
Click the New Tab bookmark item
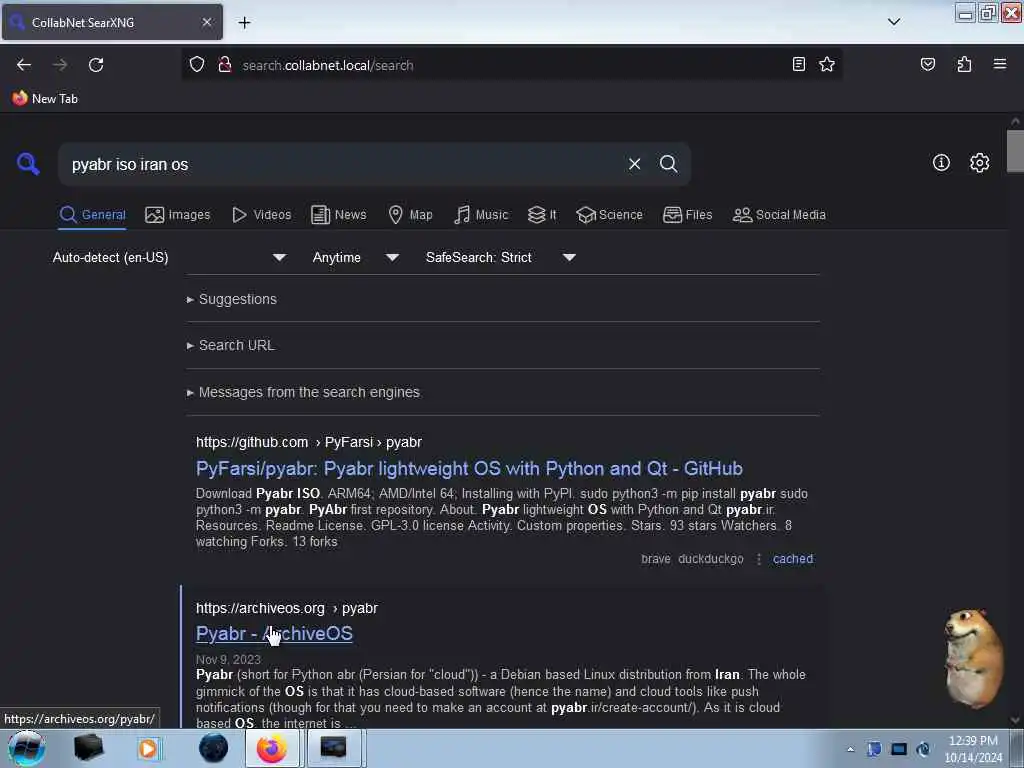click(x=45, y=99)
